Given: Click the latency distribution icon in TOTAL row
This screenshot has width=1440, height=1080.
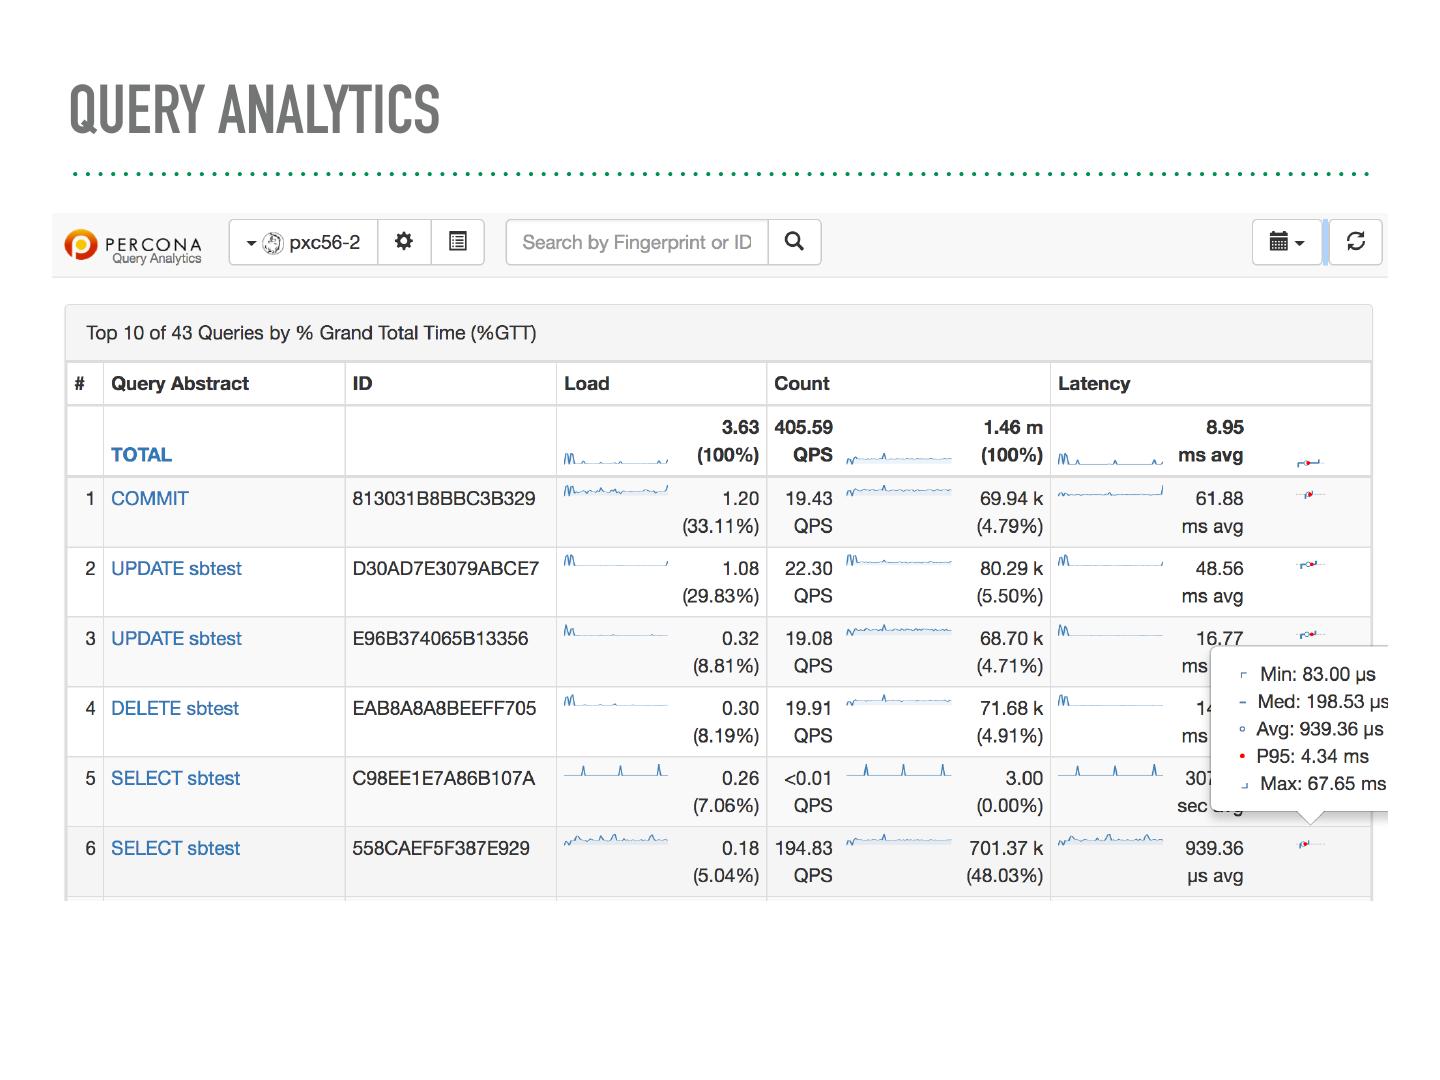Looking at the screenshot, I should [x=1309, y=462].
